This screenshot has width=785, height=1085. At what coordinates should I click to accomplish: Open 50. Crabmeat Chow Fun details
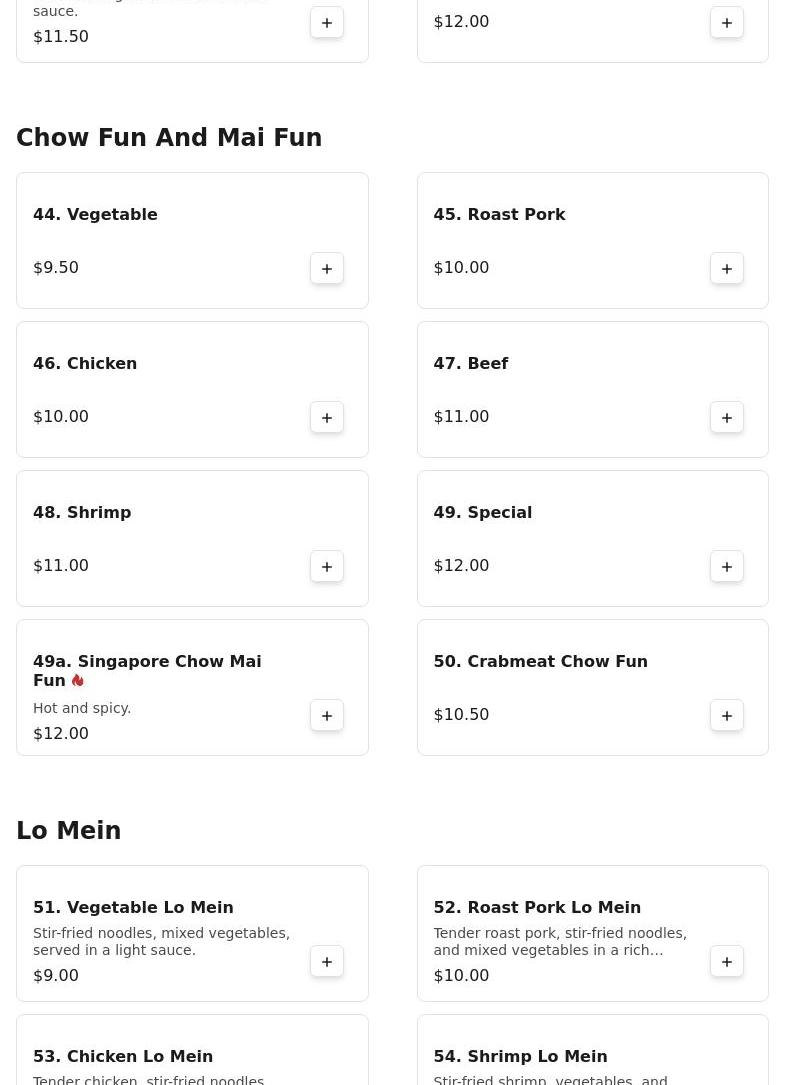click(540, 661)
